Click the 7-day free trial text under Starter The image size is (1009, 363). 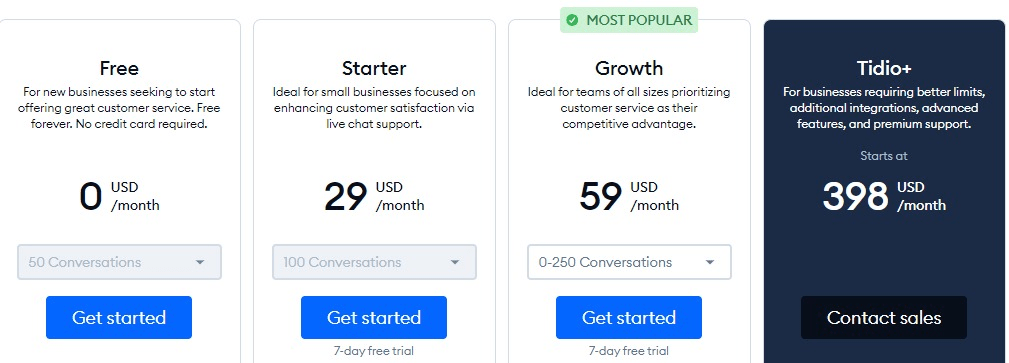374,351
